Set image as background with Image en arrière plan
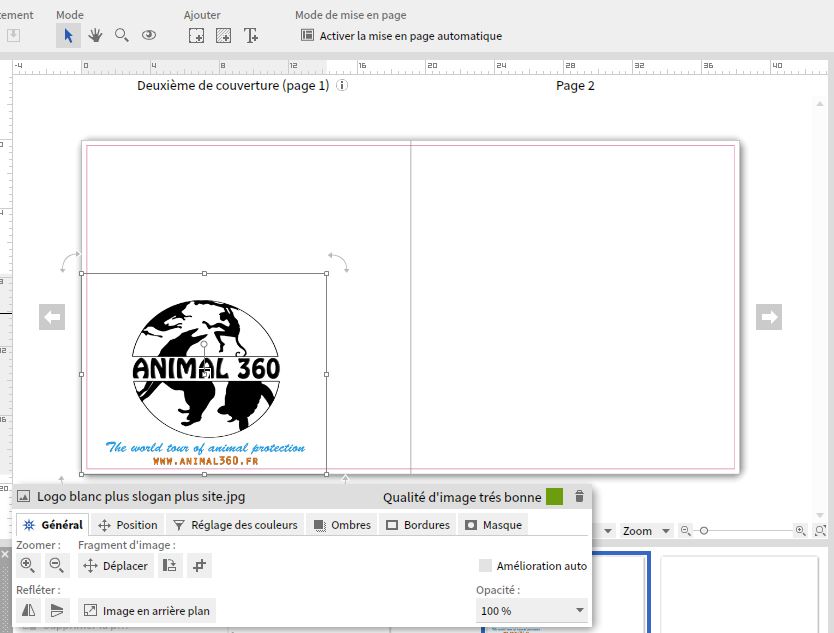 tap(147, 610)
